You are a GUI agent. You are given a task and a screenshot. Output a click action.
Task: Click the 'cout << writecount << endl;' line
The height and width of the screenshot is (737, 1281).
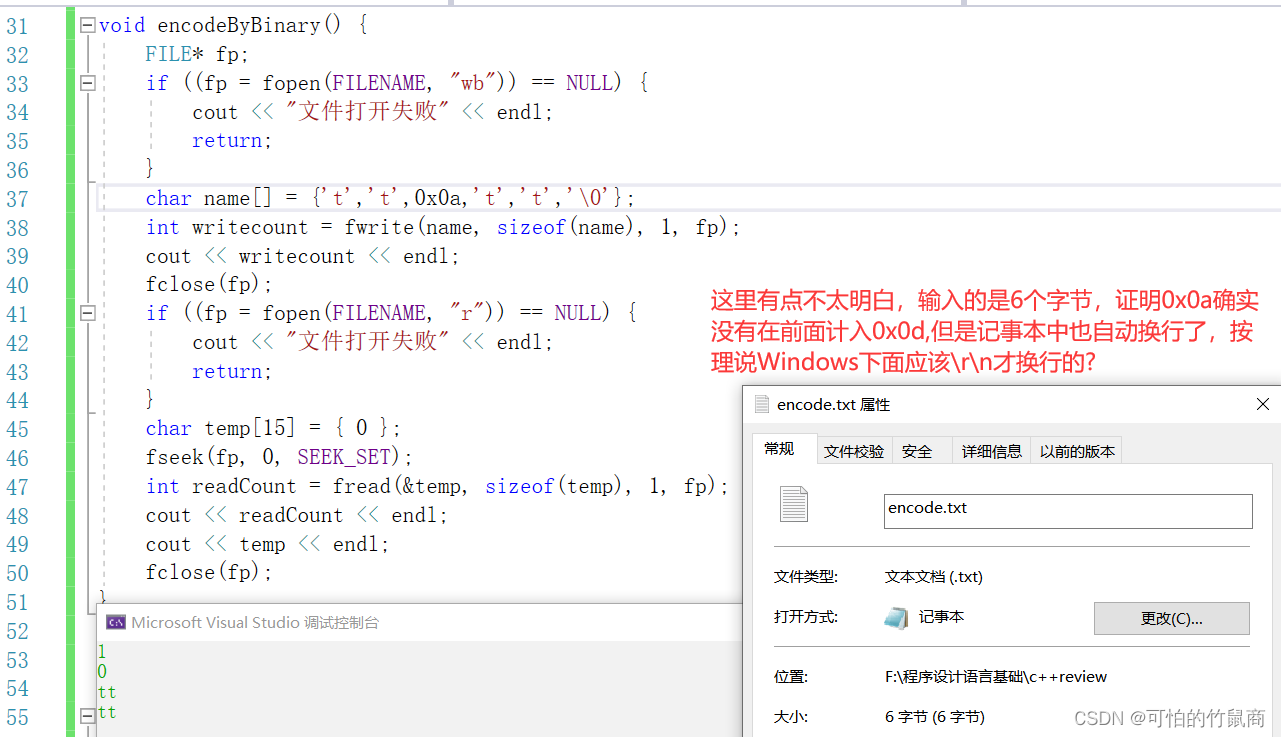coord(303,256)
